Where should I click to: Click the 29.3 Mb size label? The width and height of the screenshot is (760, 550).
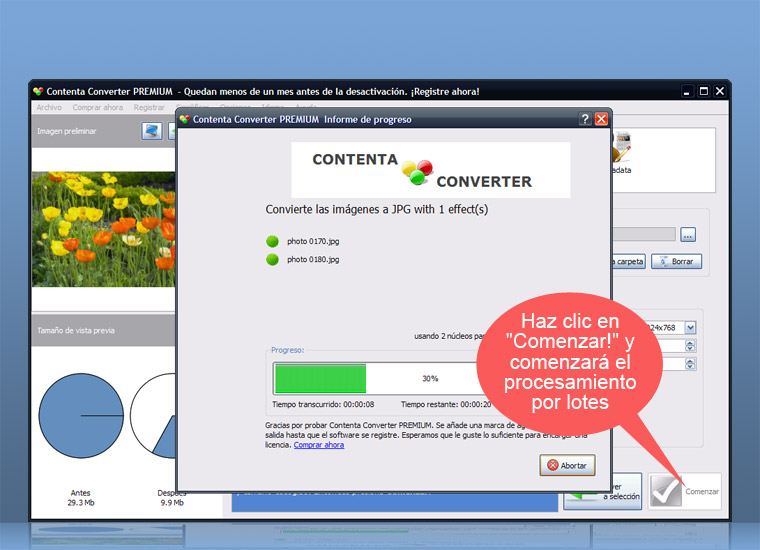(x=81, y=503)
